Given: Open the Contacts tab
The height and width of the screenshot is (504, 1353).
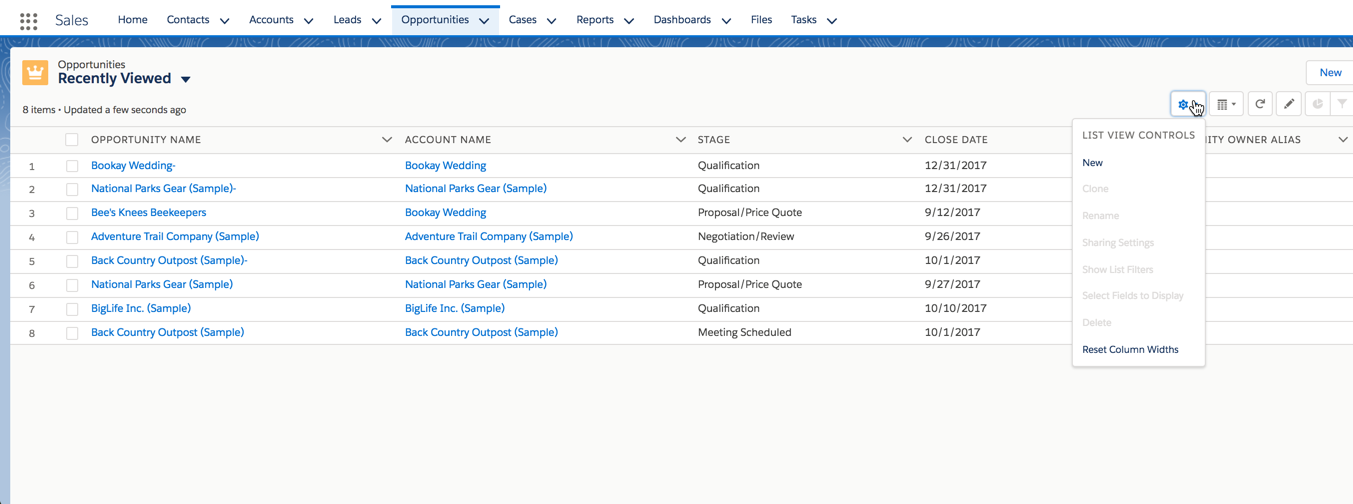Looking at the screenshot, I should coord(188,20).
